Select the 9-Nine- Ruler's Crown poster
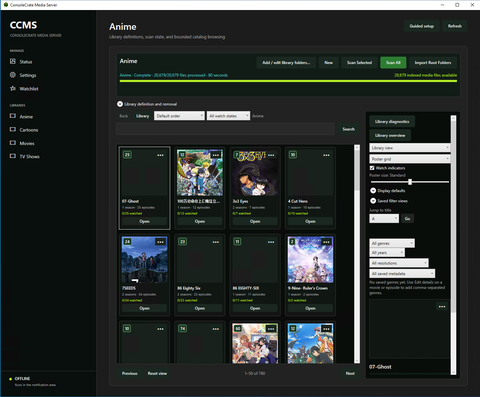This screenshot has height=397, width=480. click(310, 260)
